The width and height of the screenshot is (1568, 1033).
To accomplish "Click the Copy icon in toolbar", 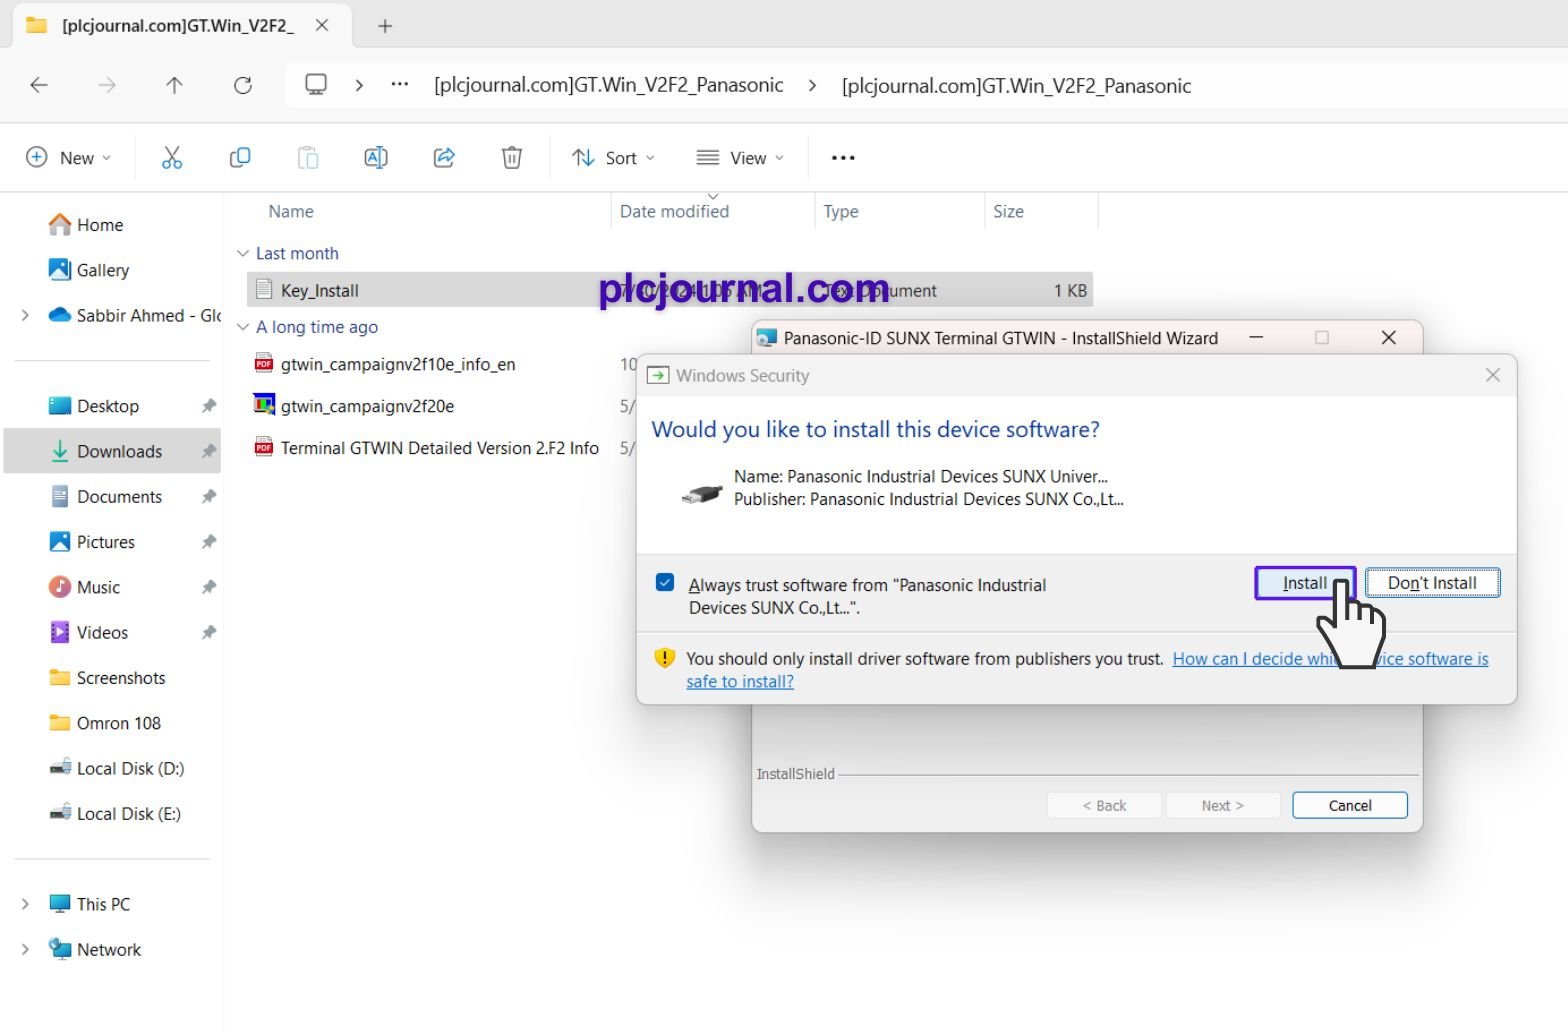I will click(x=240, y=158).
